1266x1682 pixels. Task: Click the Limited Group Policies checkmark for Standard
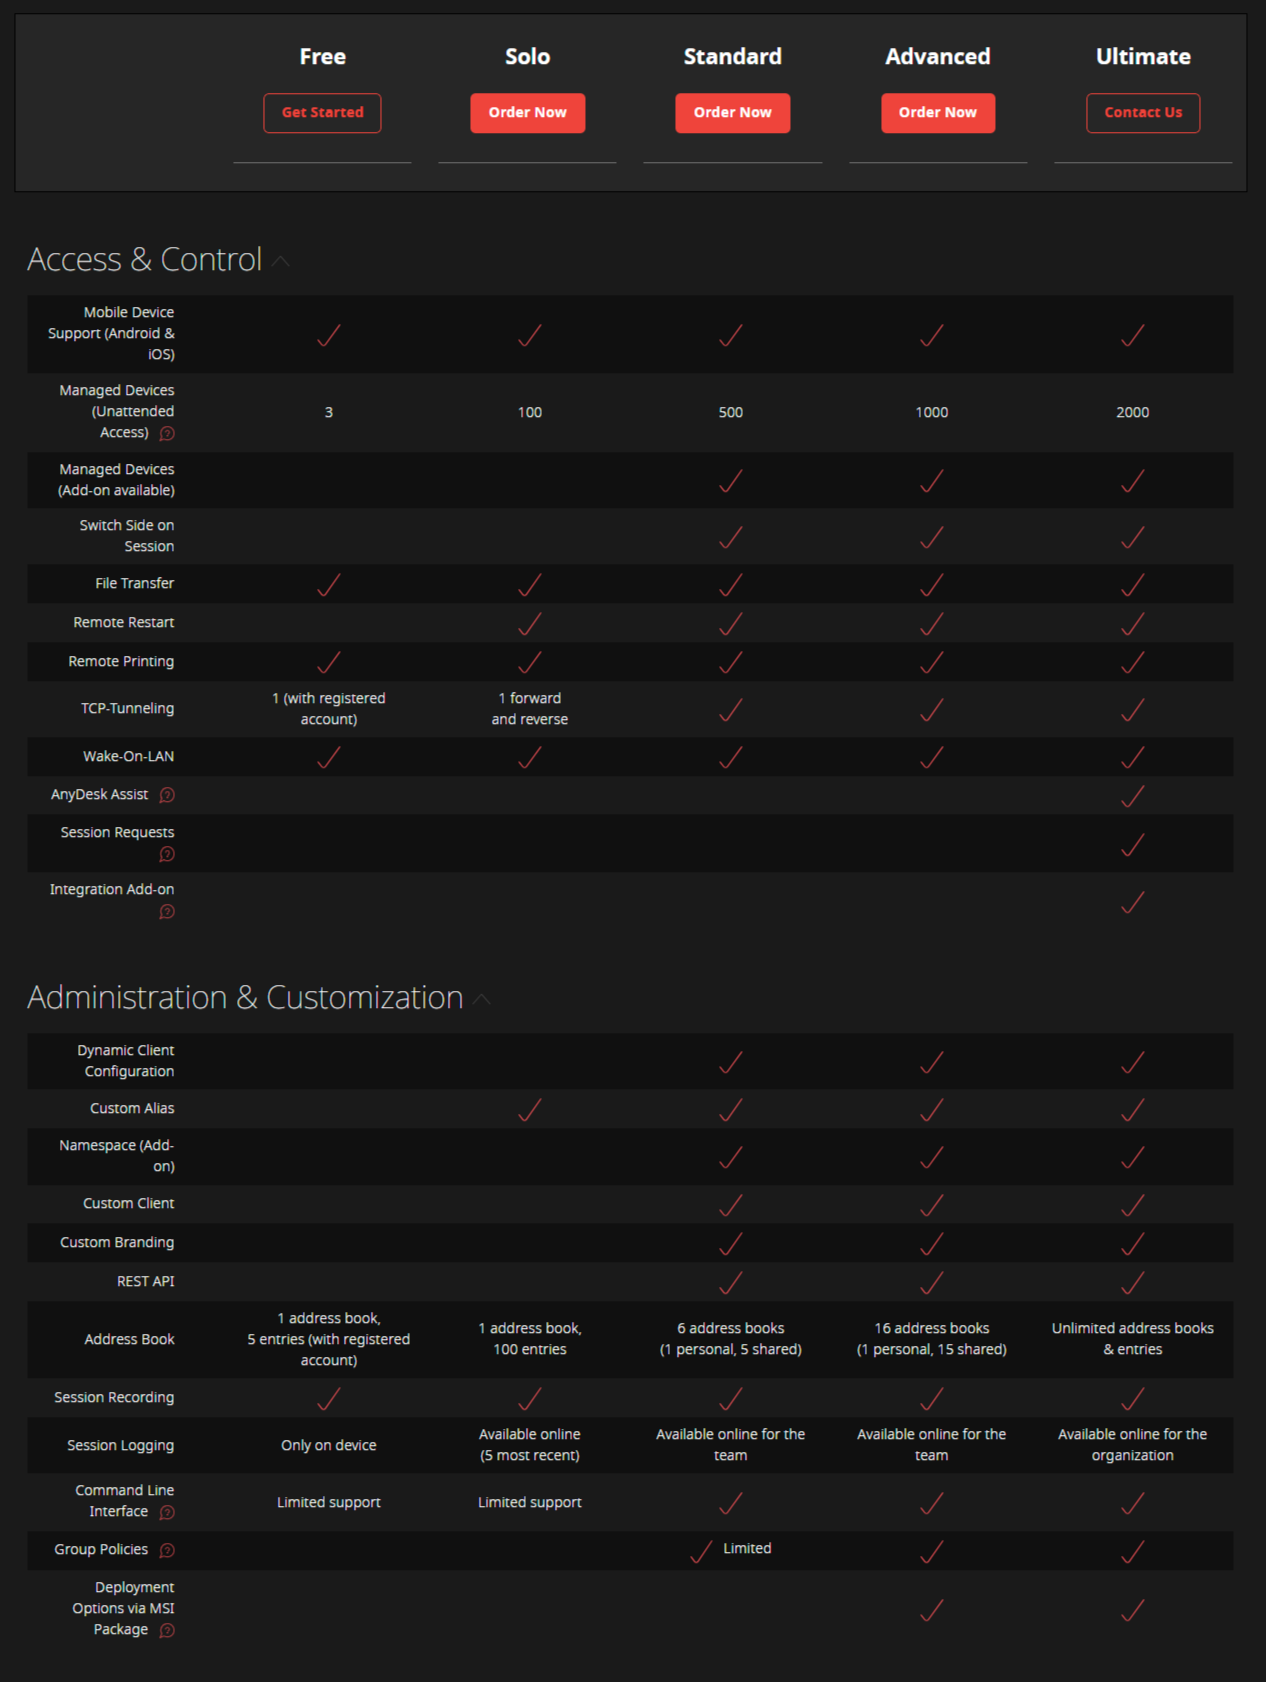[x=702, y=1551]
